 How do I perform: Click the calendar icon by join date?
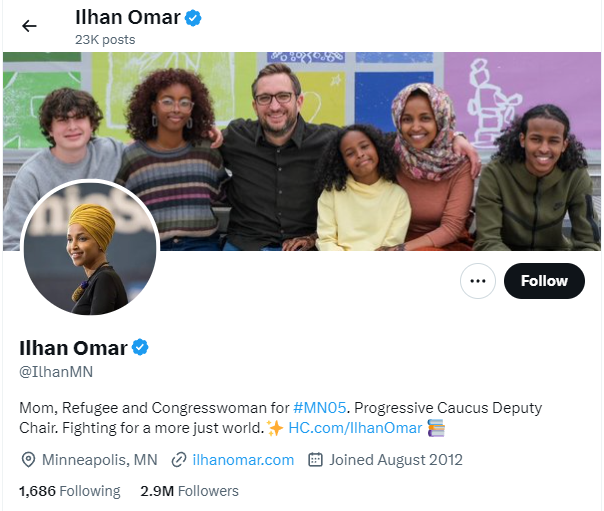315,460
